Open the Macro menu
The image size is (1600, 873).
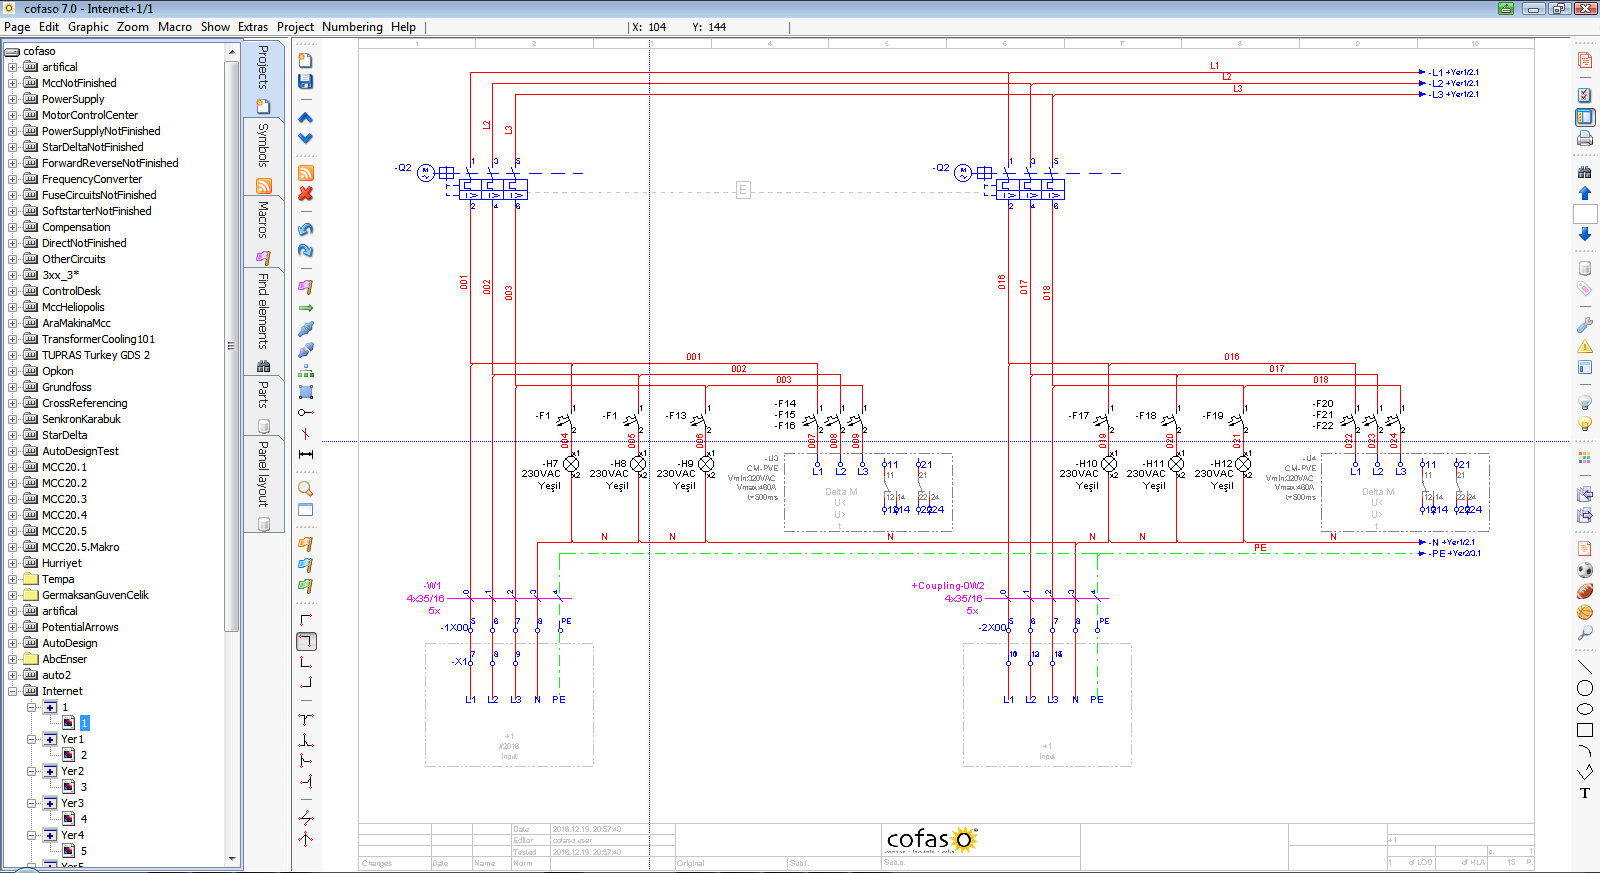[x=175, y=27]
